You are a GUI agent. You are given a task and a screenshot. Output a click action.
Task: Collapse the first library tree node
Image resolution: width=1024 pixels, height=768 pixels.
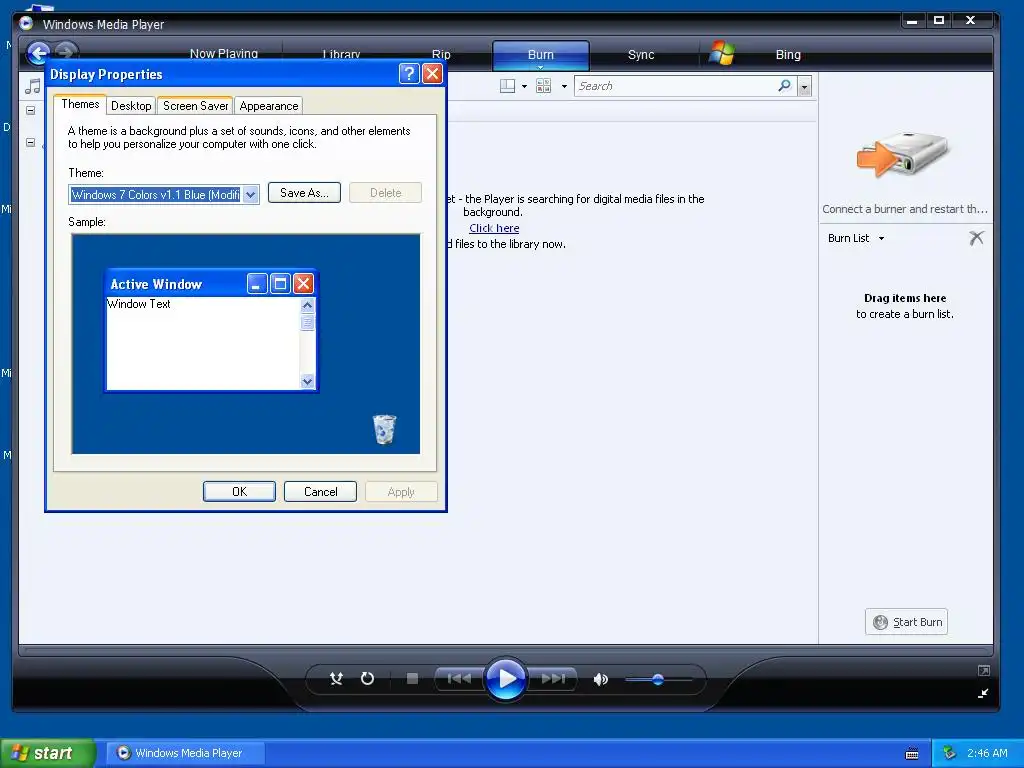point(31,110)
